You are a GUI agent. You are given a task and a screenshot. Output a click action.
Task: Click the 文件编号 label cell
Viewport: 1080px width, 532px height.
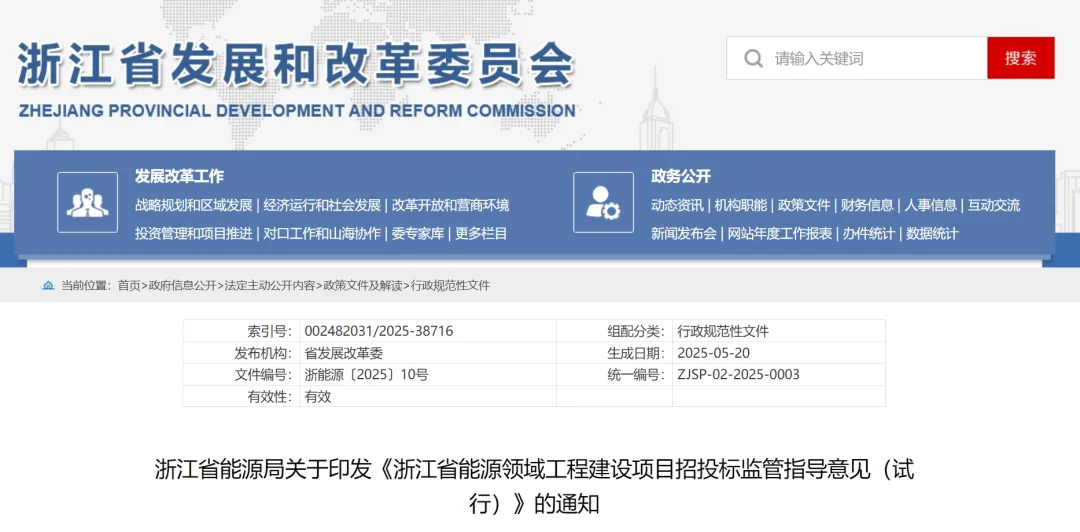(242, 375)
